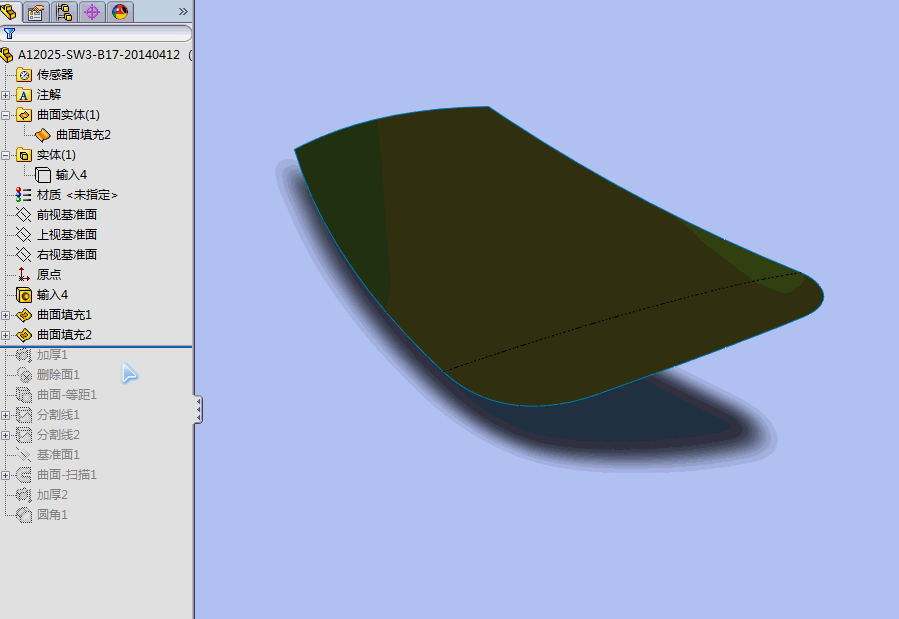
Task: Select the 曲面-等距1 offset surface icon
Action: [x=24, y=395]
